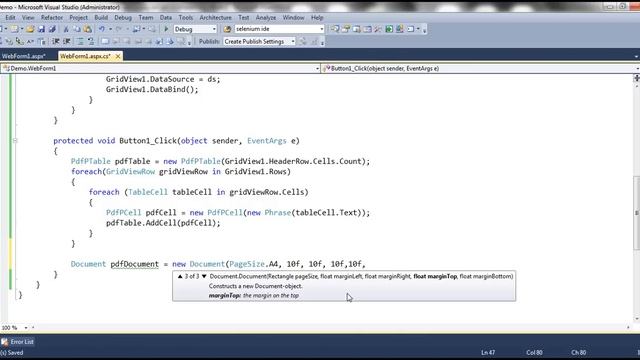Click the Navigate Backward icon
The width and height of the screenshot is (640, 360).
click(x=137, y=29)
